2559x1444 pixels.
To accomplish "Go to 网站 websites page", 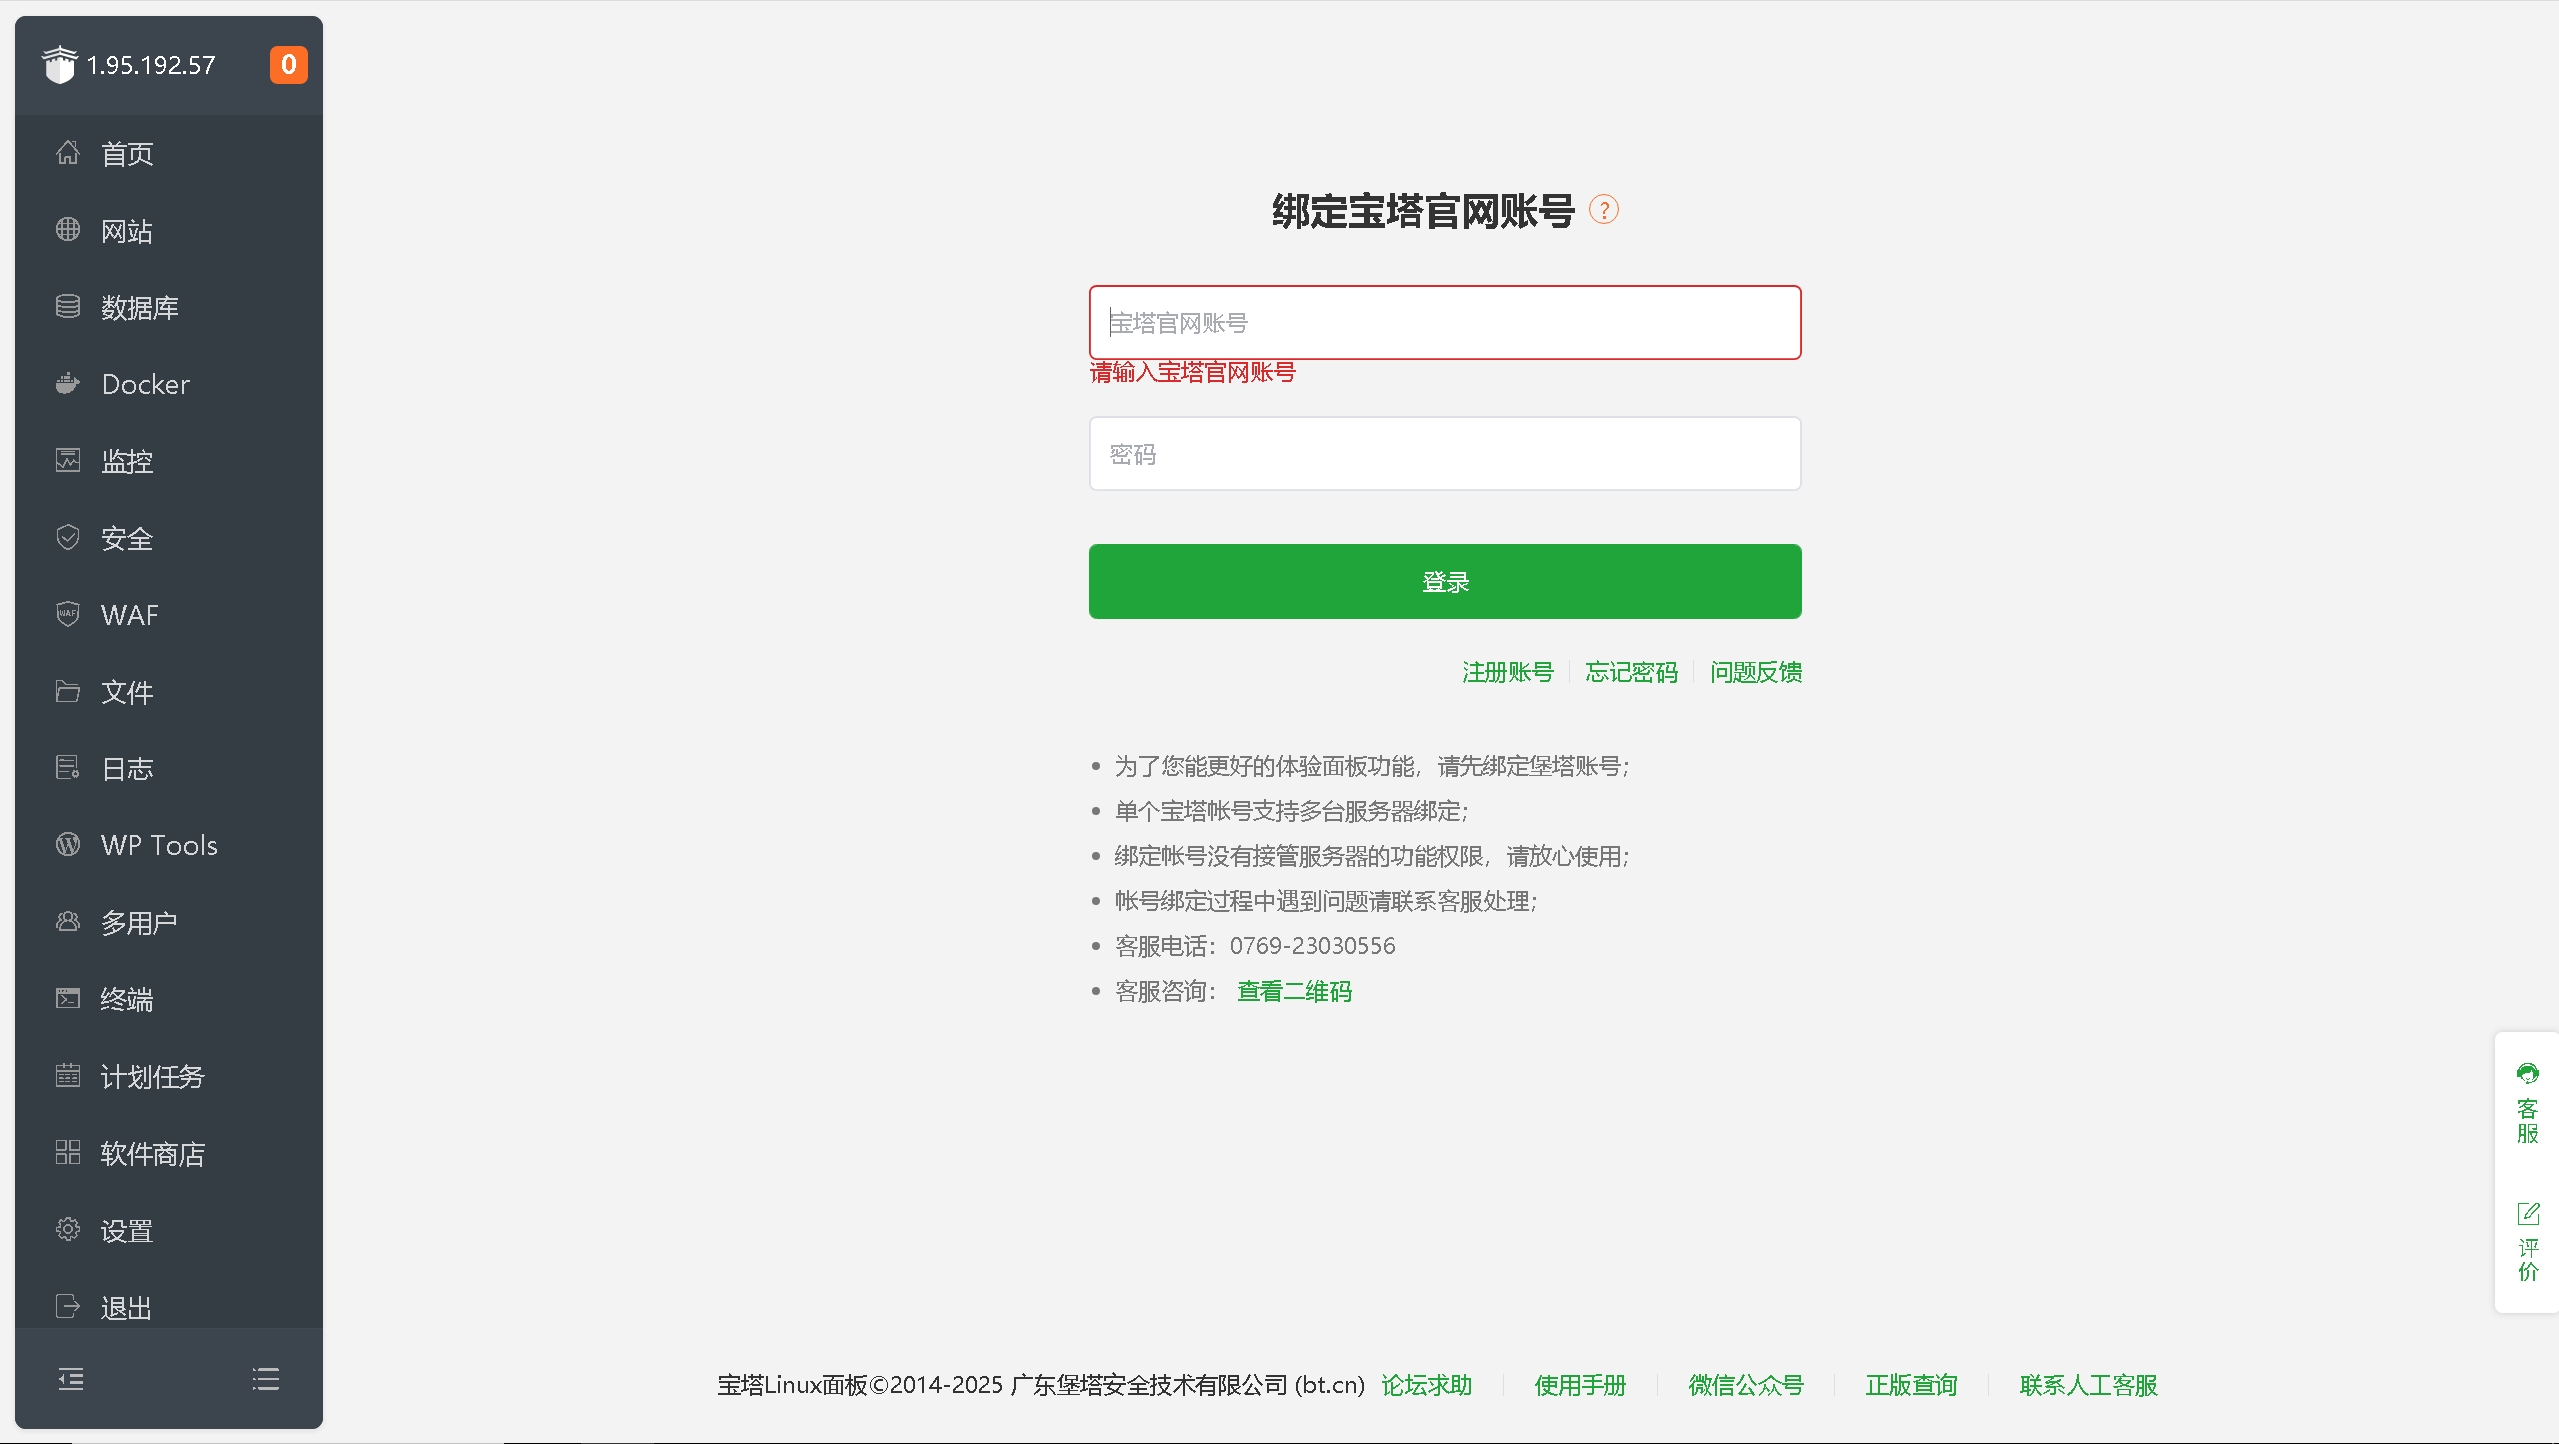I will coord(126,231).
